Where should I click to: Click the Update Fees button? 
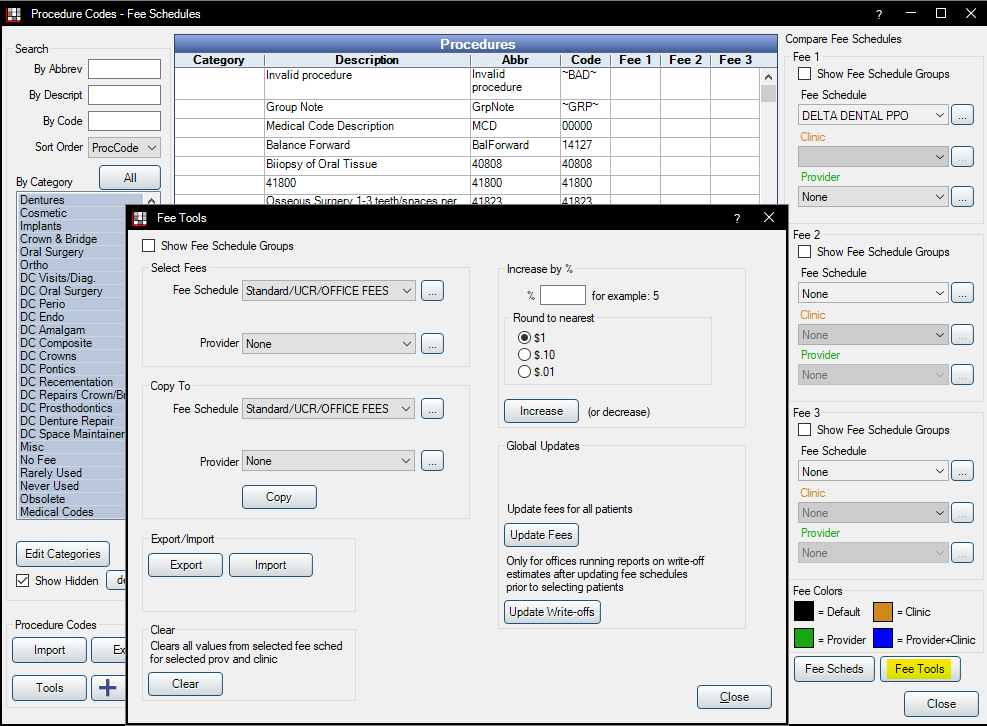pyautogui.click(x=541, y=535)
